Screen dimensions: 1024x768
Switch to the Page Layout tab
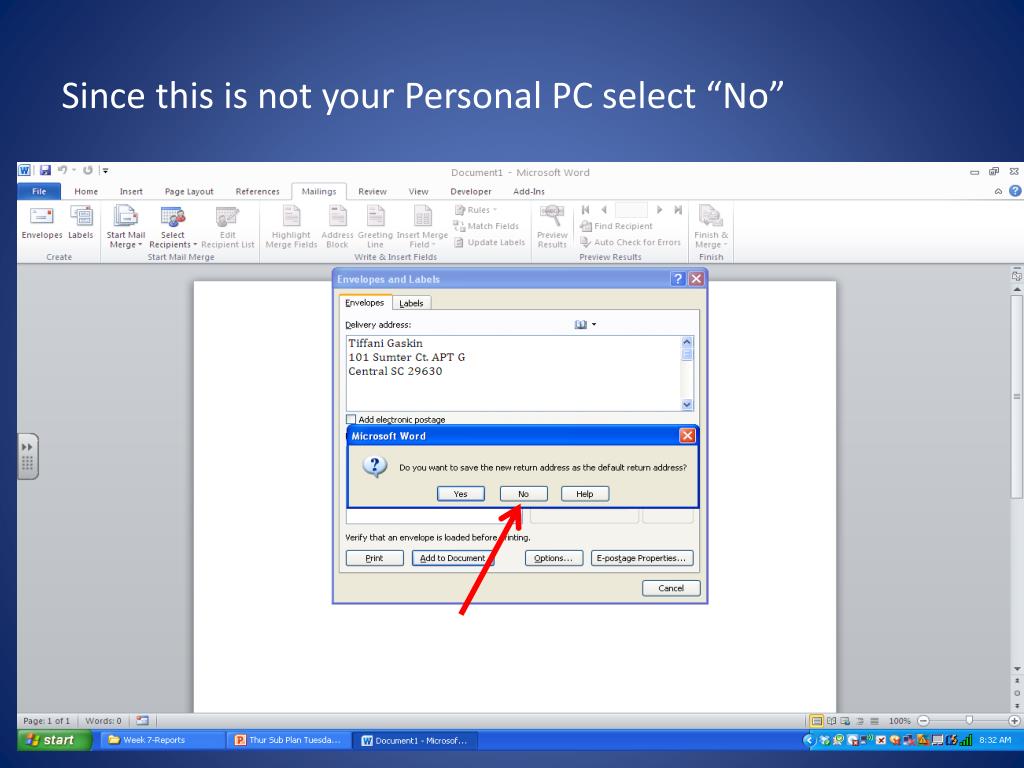(x=189, y=191)
